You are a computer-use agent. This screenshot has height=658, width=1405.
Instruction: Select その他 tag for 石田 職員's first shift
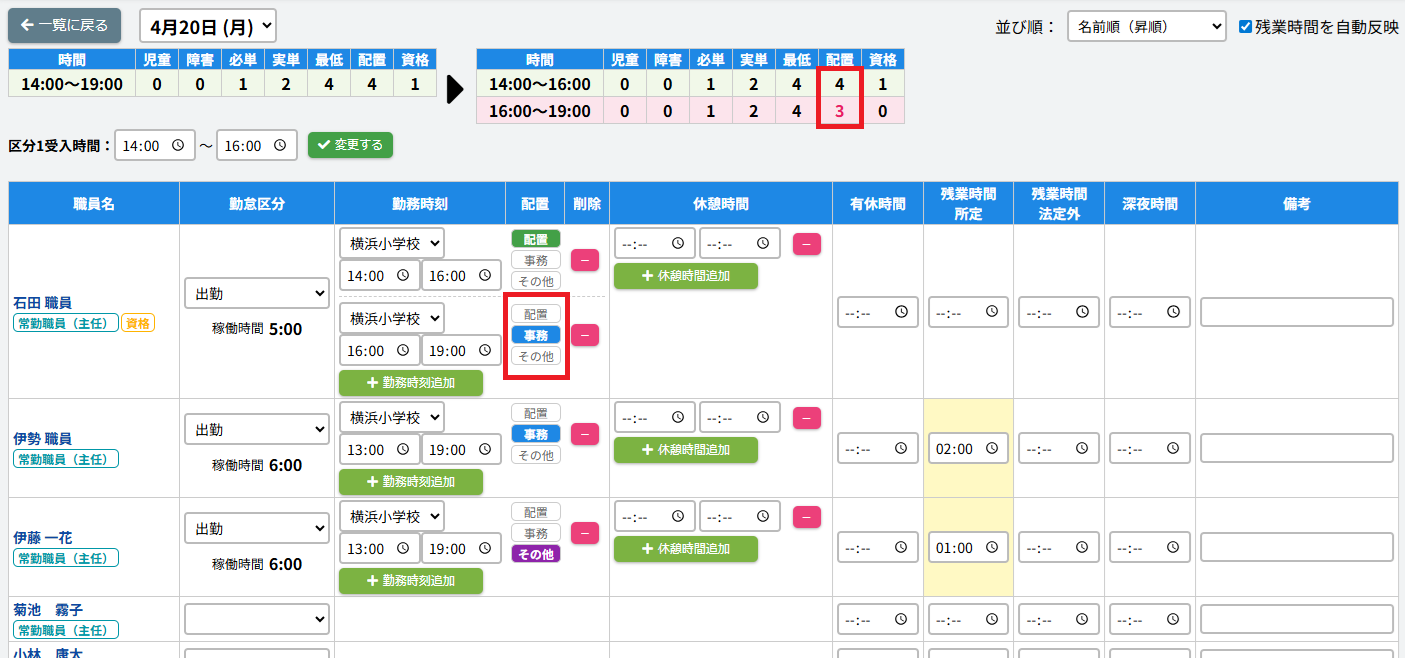[536, 281]
